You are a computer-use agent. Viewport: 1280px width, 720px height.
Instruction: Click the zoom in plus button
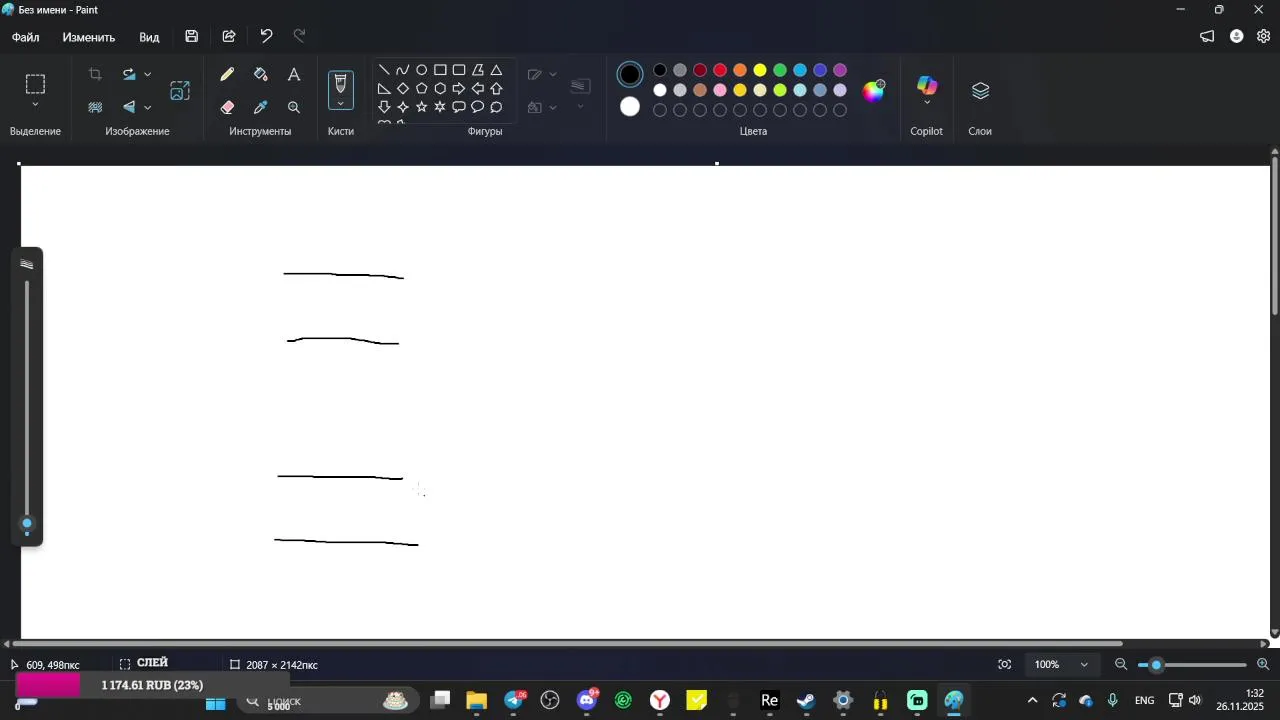click(x=1263, y=664)
